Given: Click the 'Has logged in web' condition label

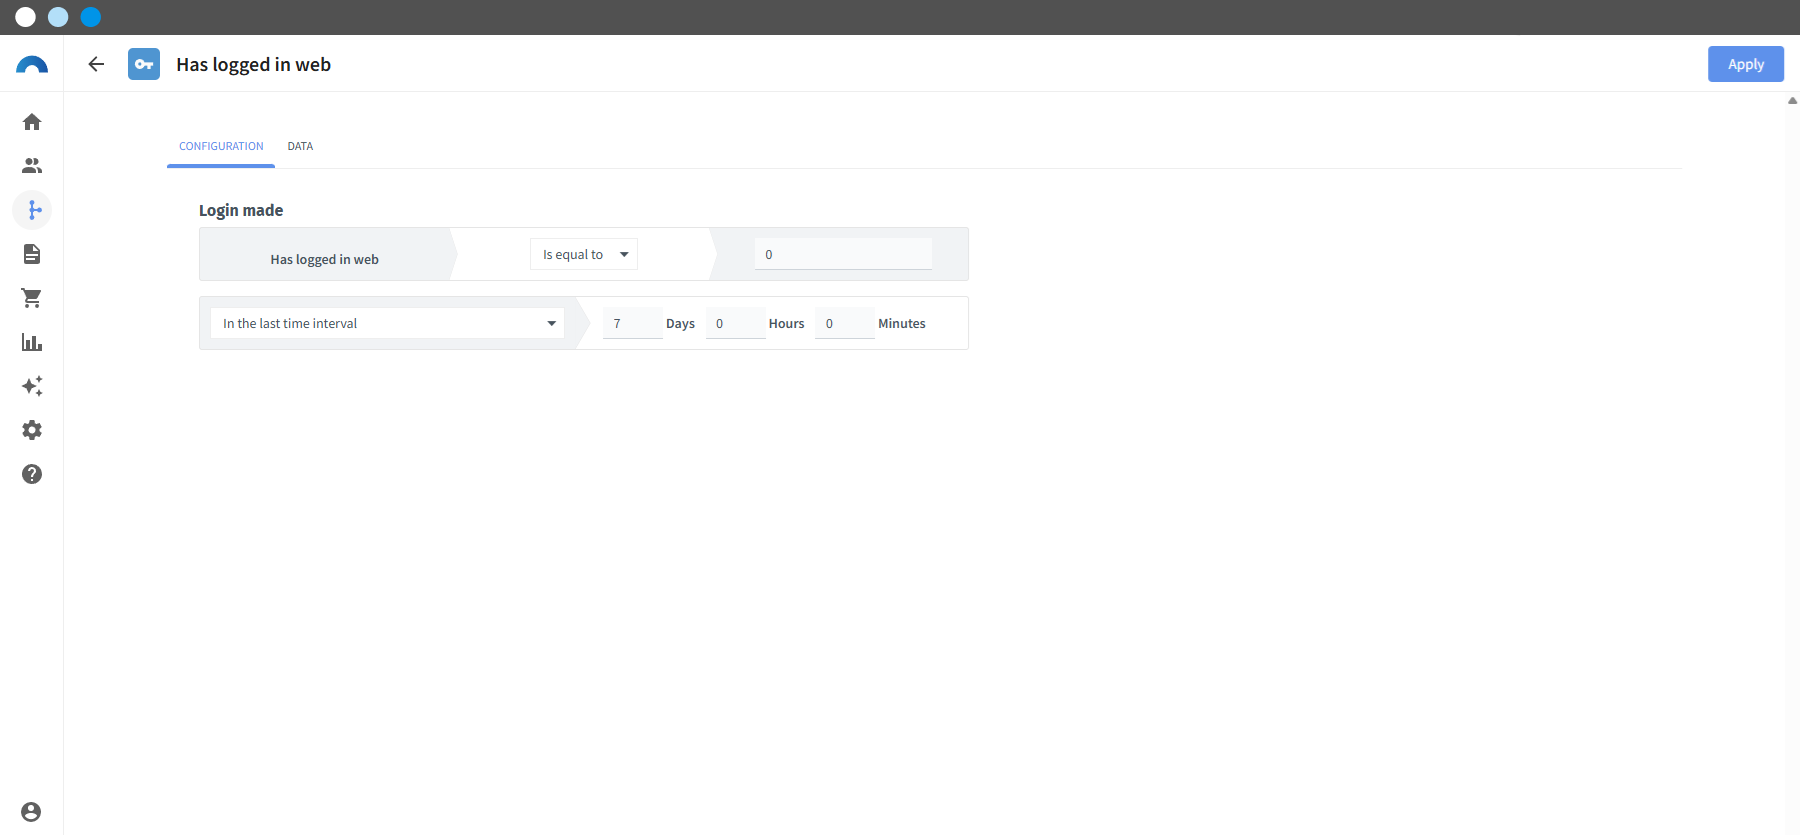Looking at the screenshot, I should [x=324, y=259].
